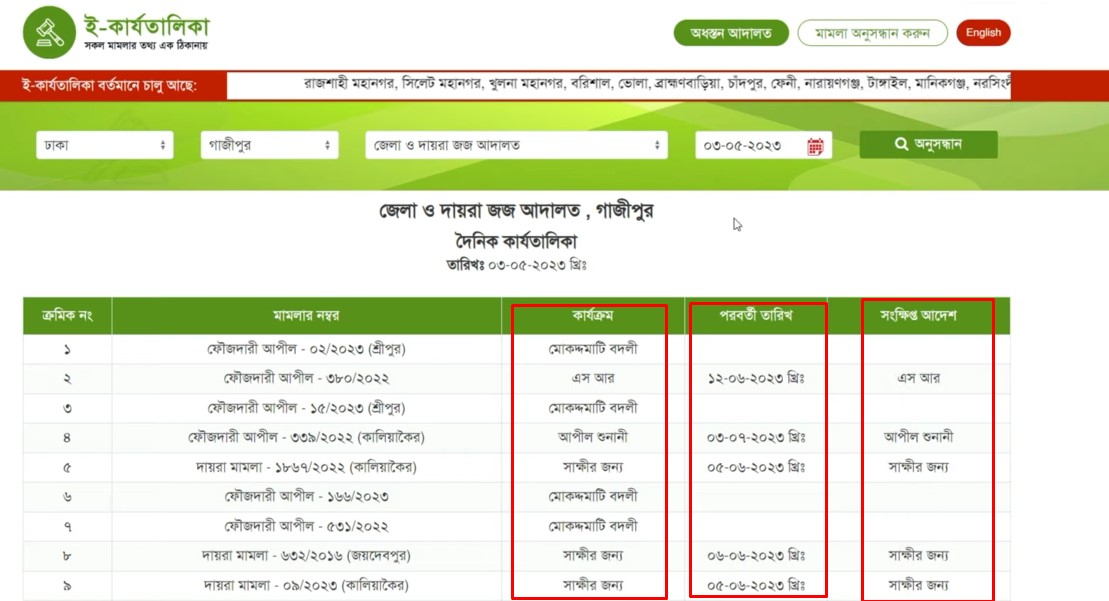This screenshot has height=601, width=1109.
Task: Select case ফৌজদারী আপীল - ০২/২০২৩ (শ্রীপুর)
Action: tap(306, 350)
